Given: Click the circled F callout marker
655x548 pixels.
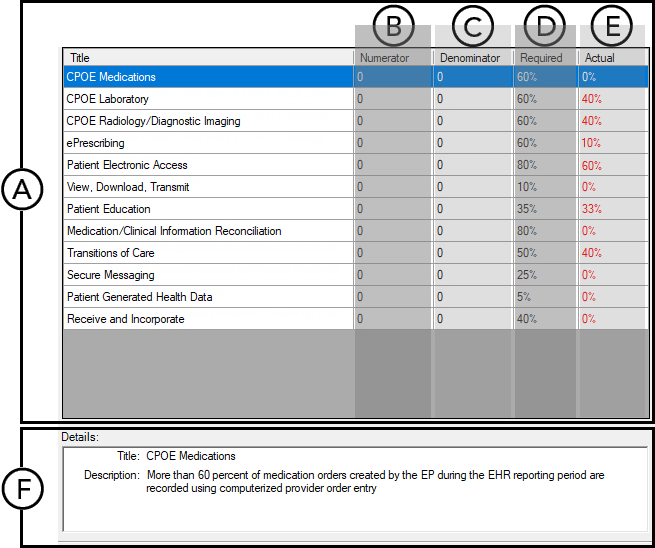Looking at the screenshot, I should [x=21, y=489].
